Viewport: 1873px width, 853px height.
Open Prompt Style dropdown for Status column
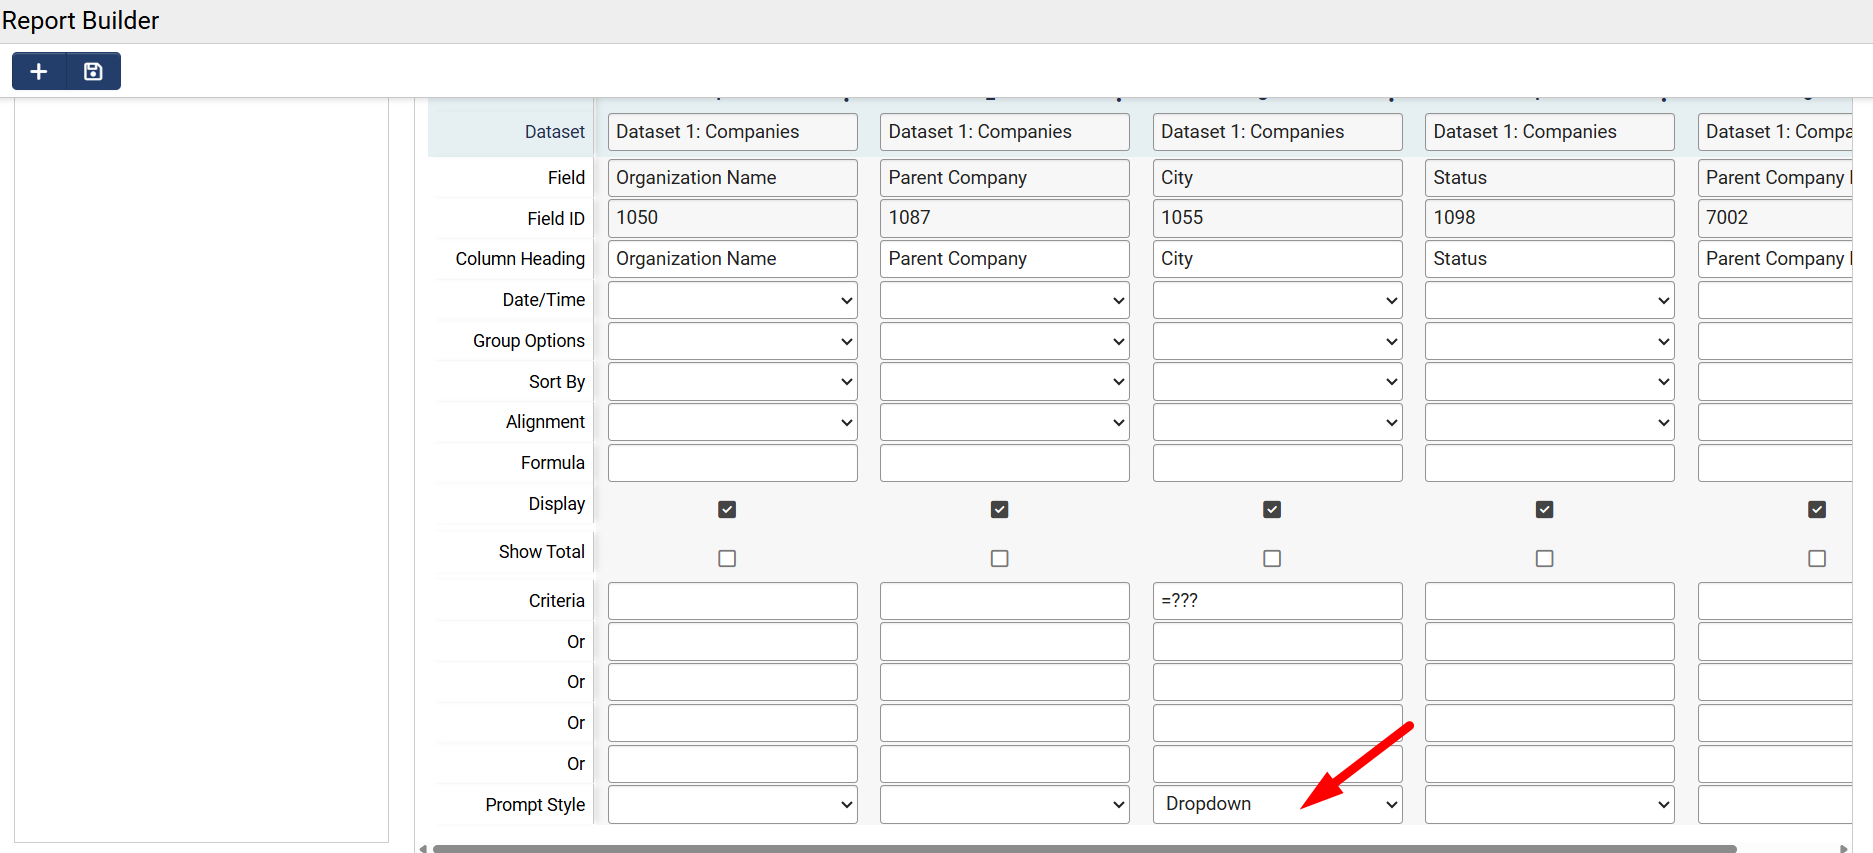point(1549,804)
